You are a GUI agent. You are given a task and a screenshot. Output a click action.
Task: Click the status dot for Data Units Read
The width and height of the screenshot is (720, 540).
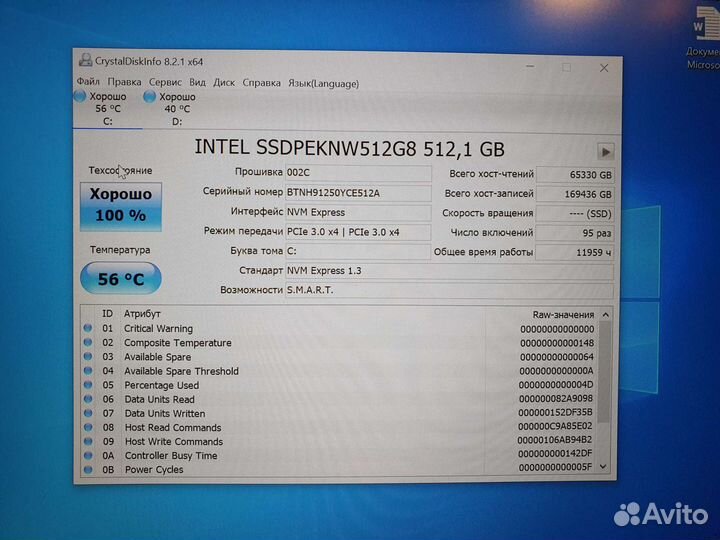[88, 399]
